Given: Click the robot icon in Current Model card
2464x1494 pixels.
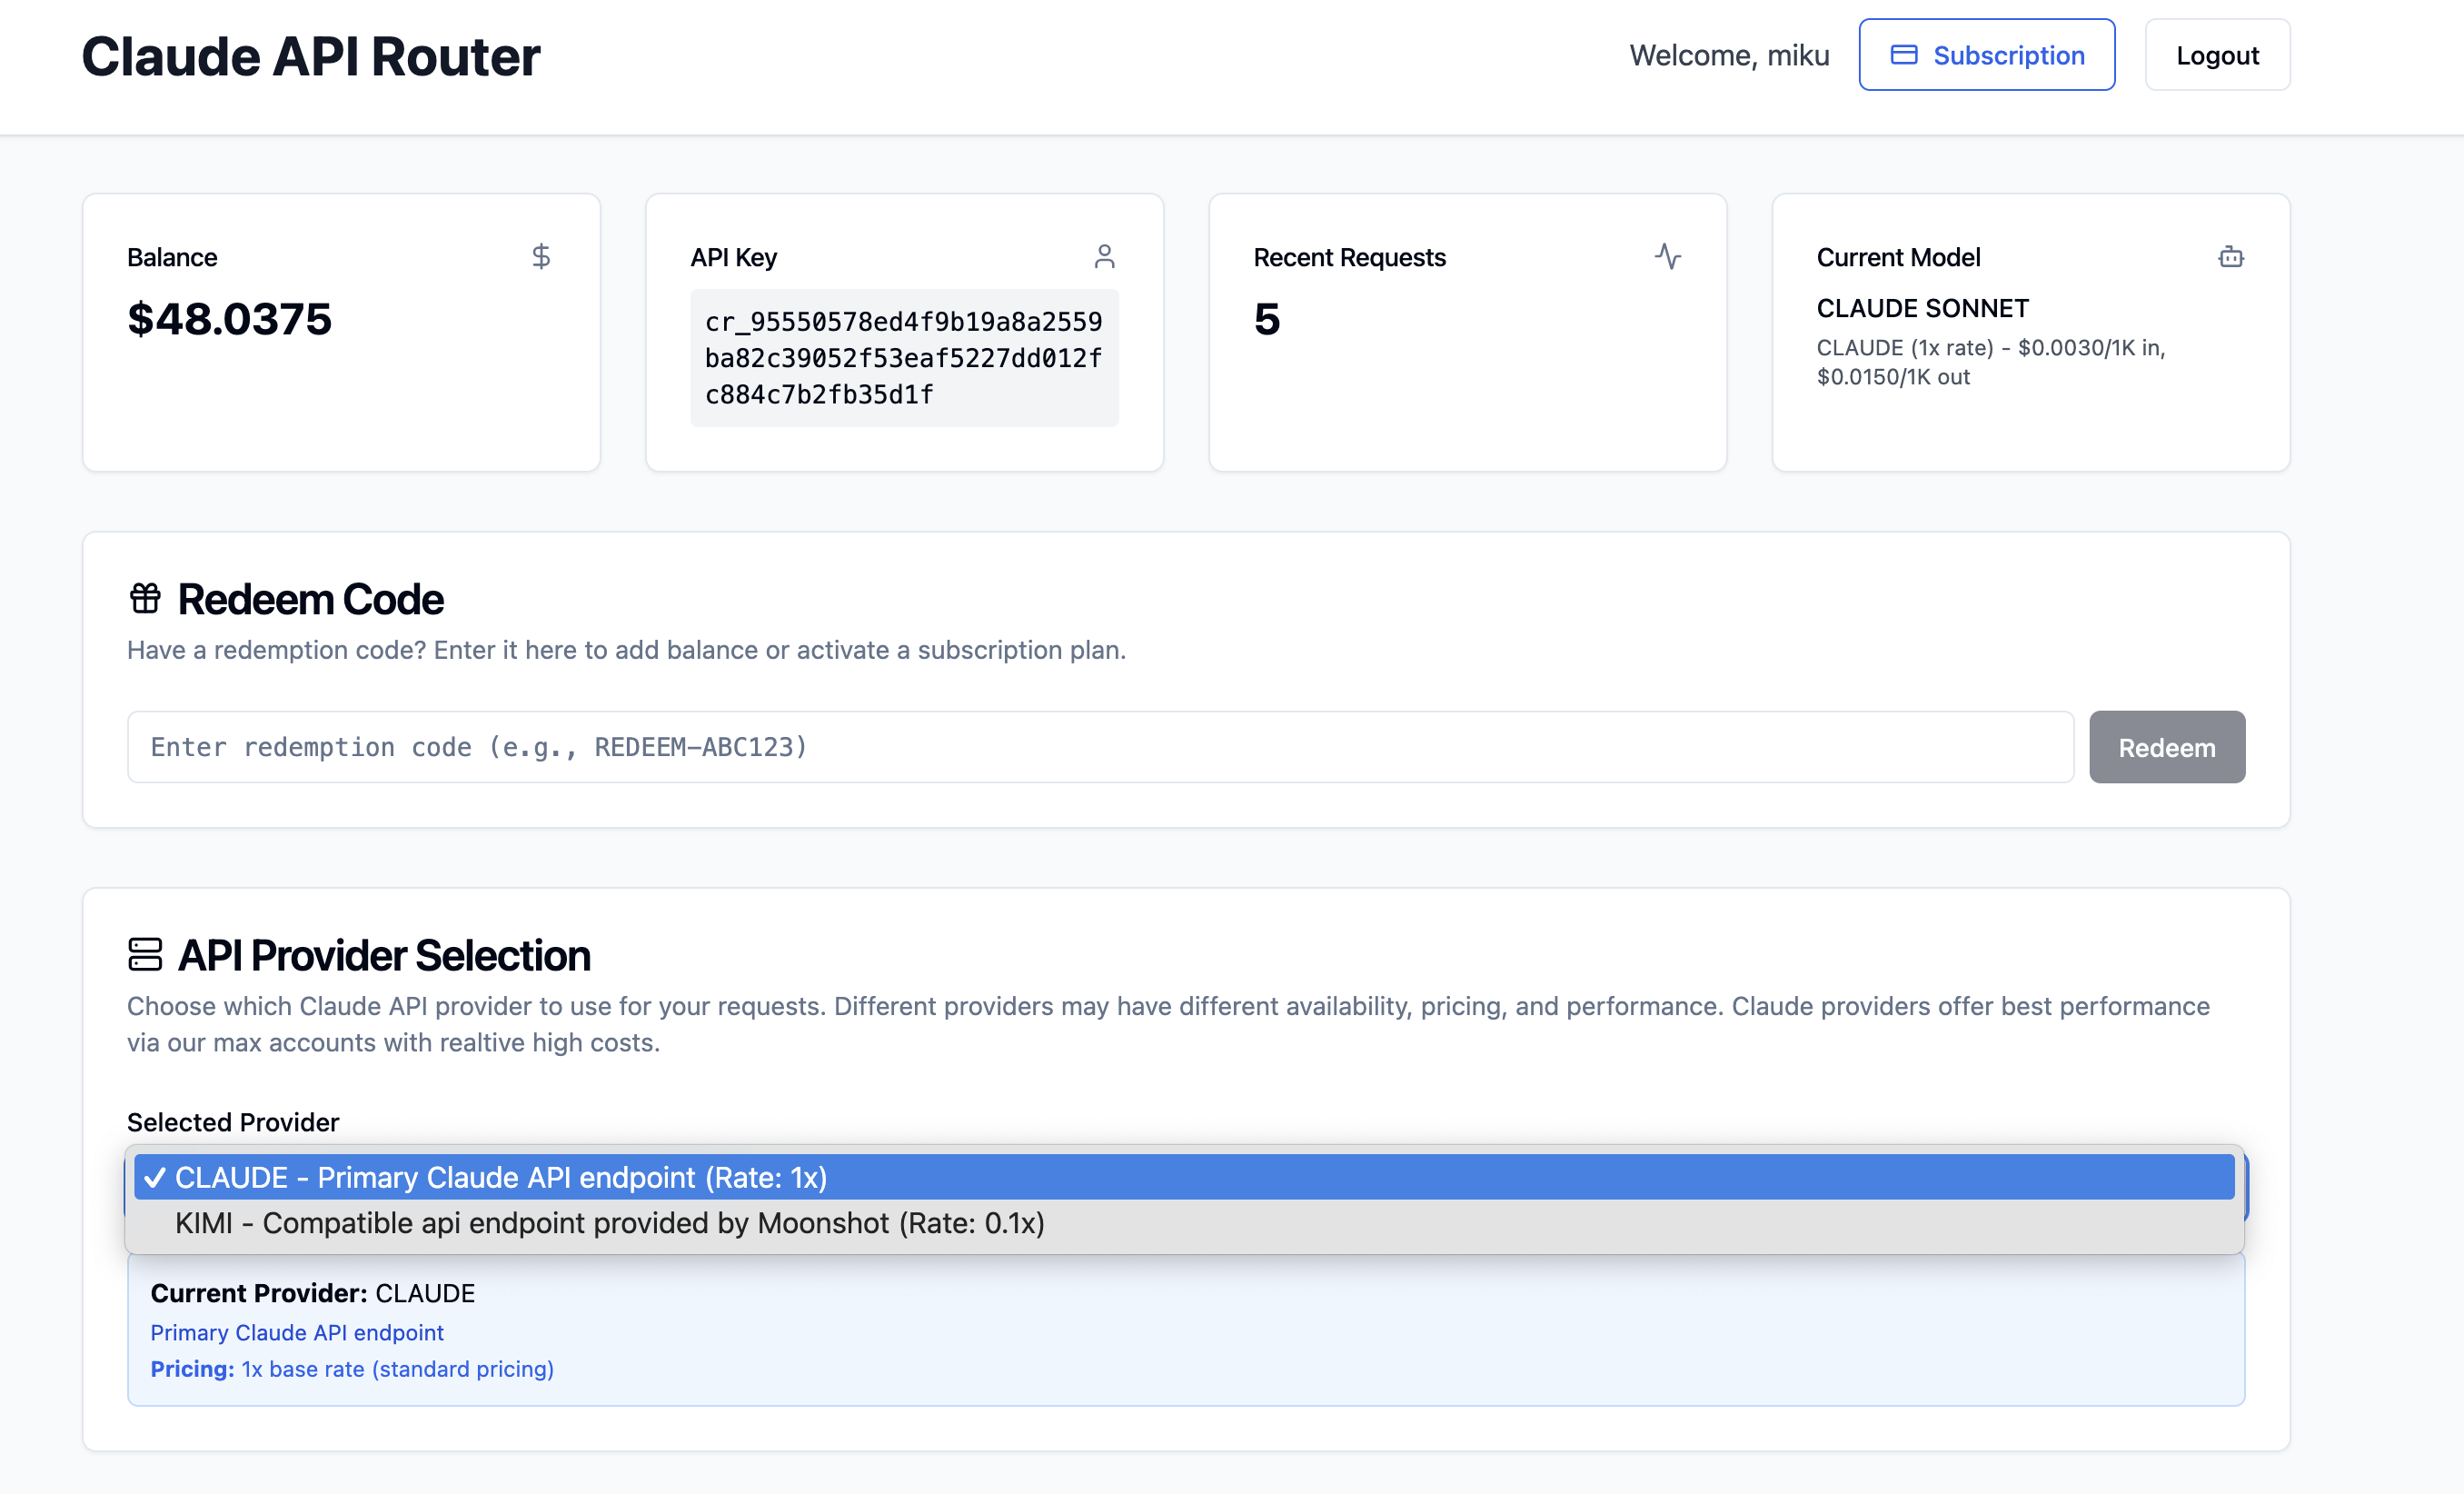Looking at the screenshot, I should 2231,257.
